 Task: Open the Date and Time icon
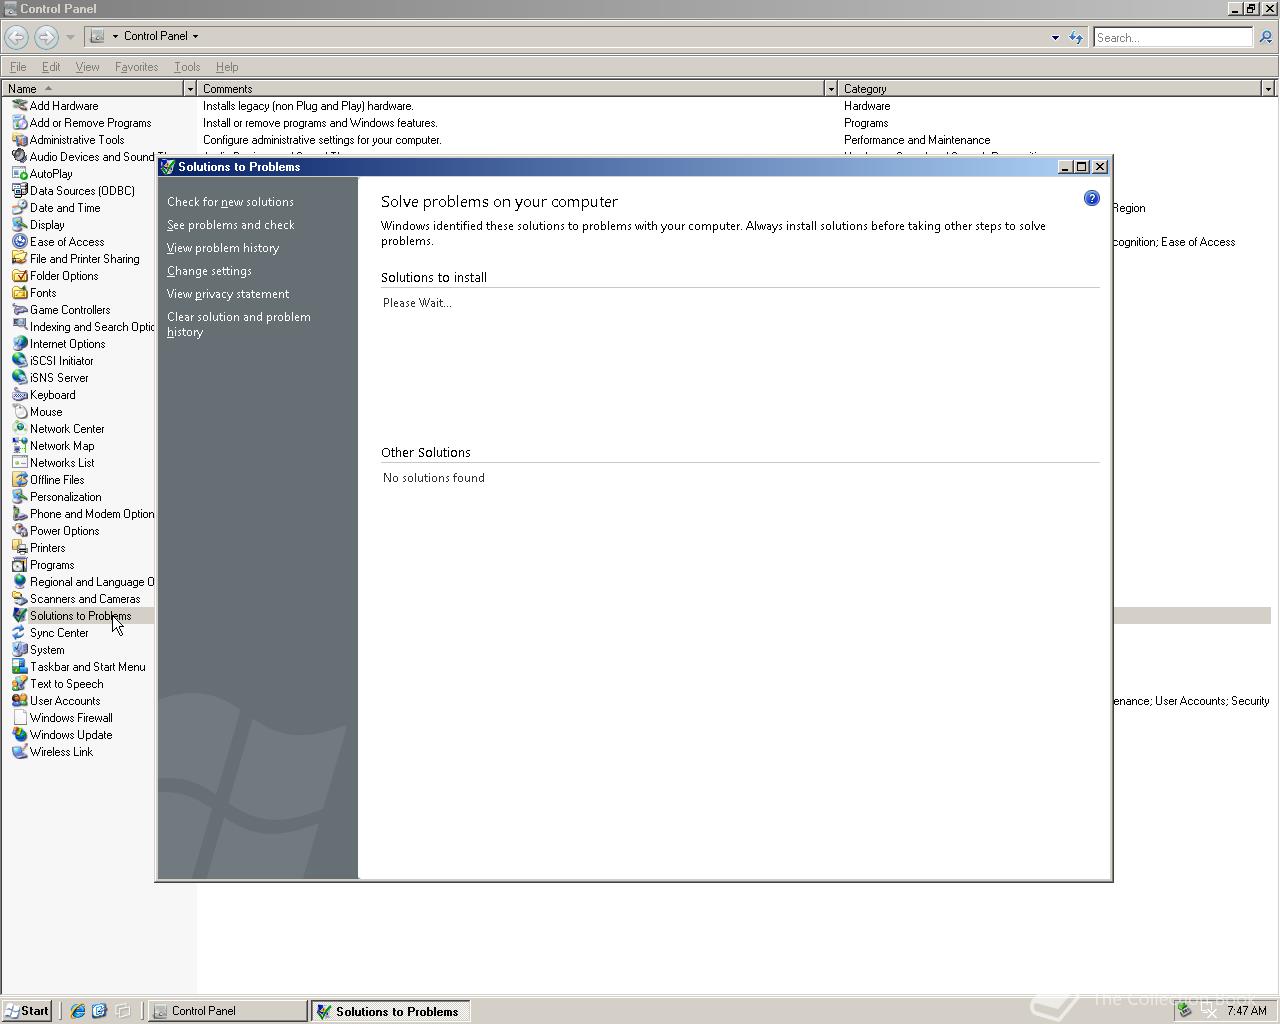[x=19, y=207]
